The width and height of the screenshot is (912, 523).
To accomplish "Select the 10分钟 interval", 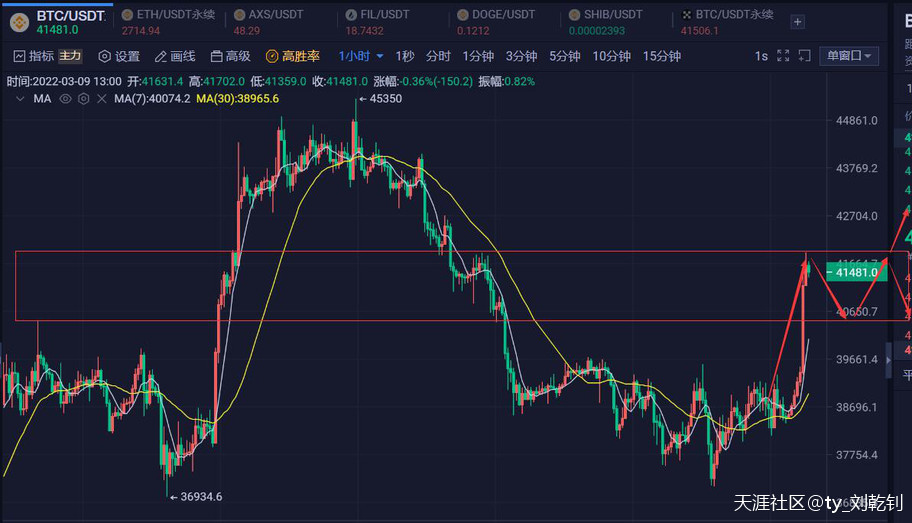I will point(611,56).
